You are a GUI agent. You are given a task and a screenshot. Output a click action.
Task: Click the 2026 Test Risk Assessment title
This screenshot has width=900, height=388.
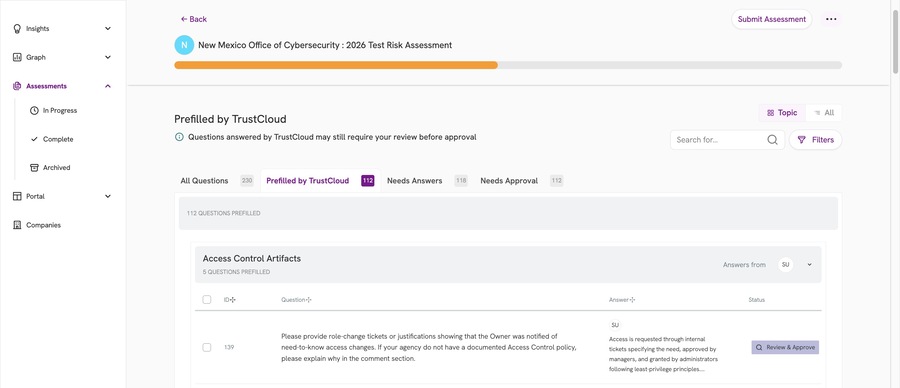pos(325,45)
